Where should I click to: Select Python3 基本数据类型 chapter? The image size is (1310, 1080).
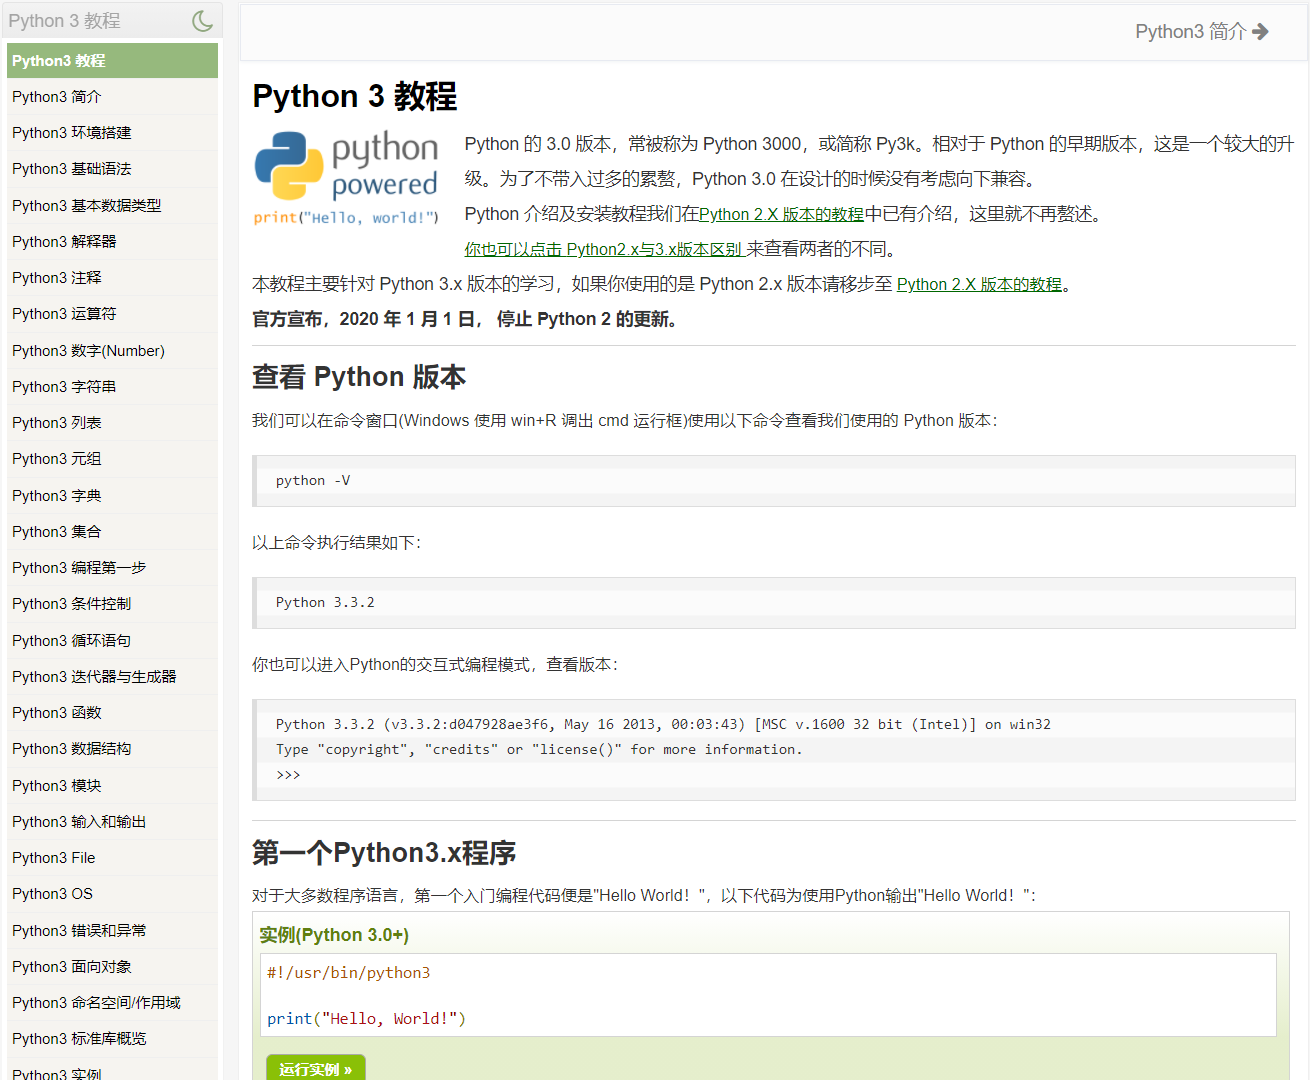pos(112,206)
